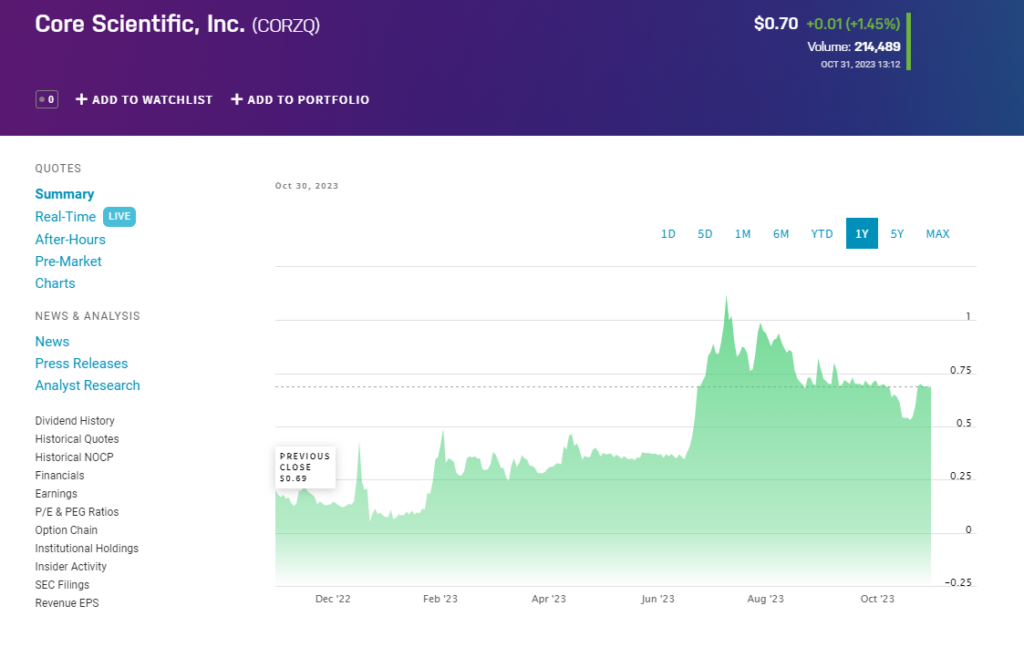
Task: Show the 6M chart view
Action: tap(781, 234)
